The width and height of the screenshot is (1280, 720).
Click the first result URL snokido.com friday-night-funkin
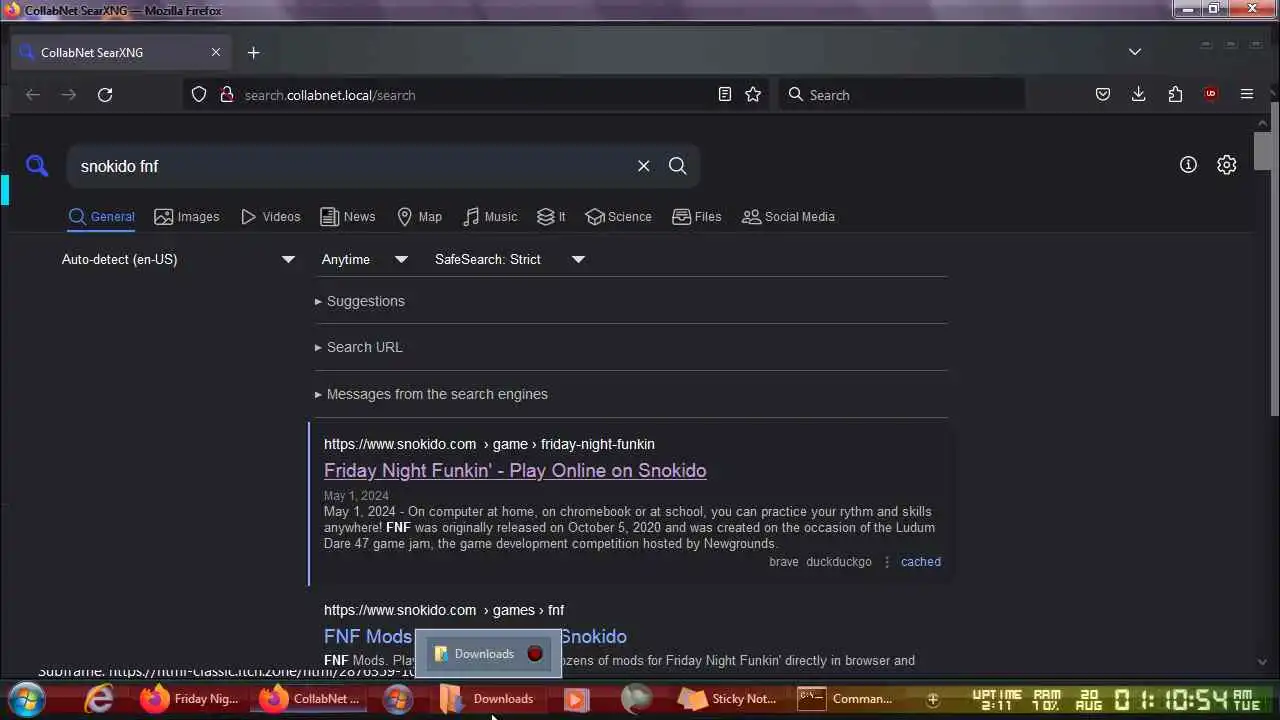[x=489, y=444]
